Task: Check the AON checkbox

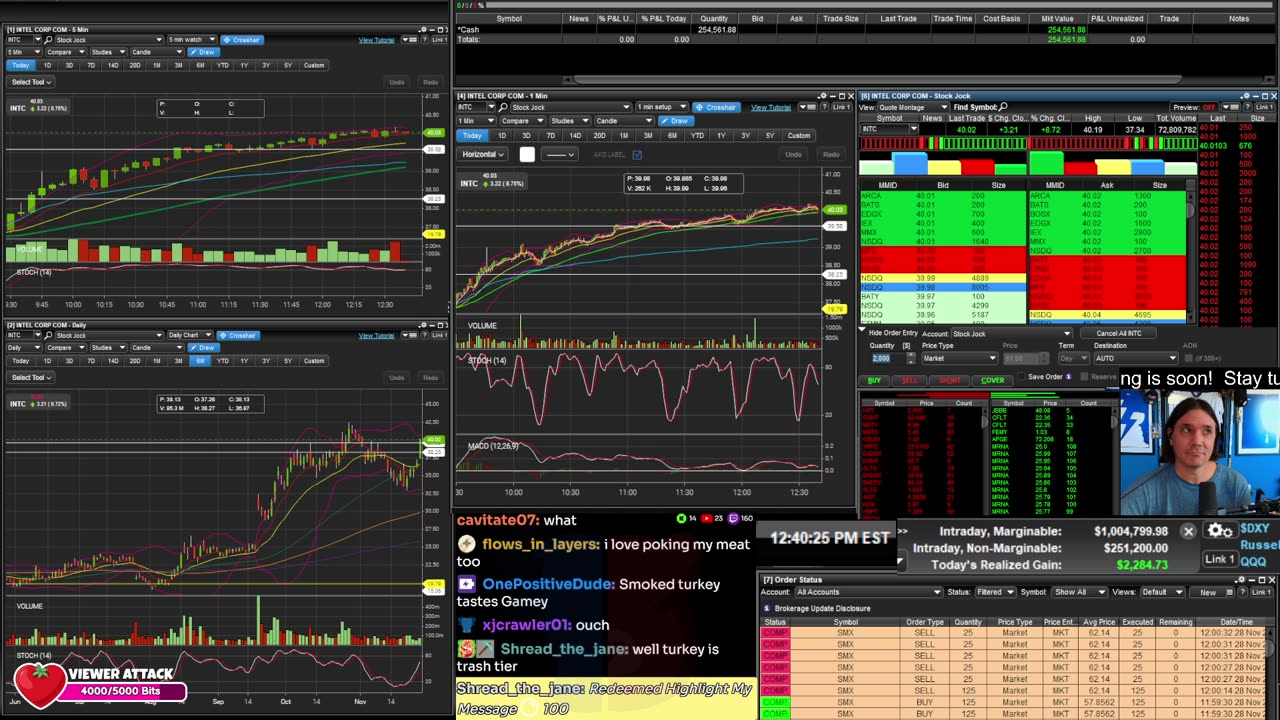Action: (1188, 358)
